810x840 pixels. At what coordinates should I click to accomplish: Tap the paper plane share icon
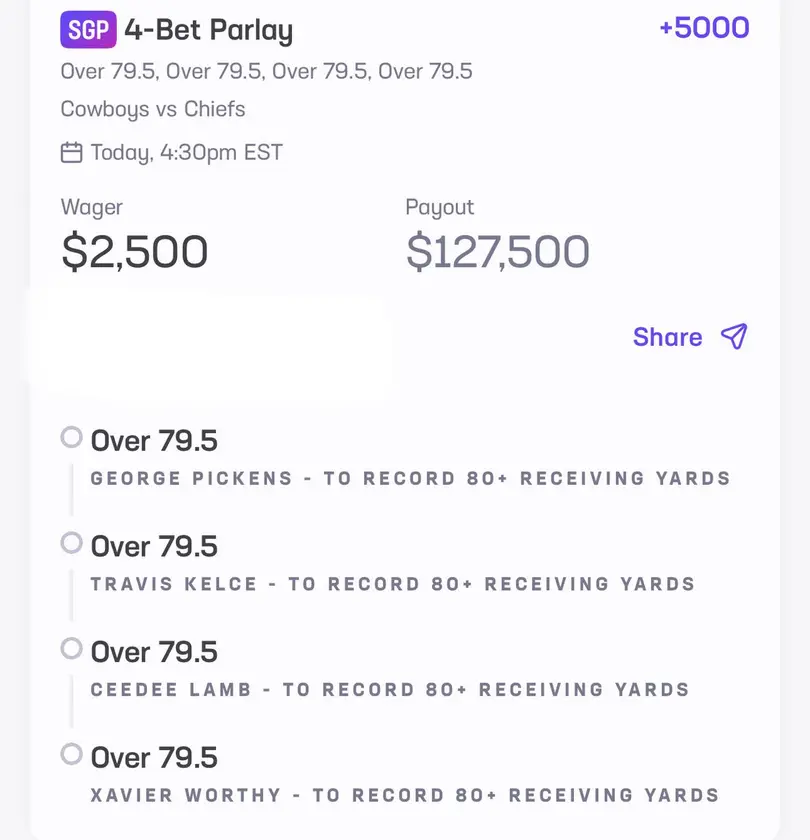click(x=734, y=337)
